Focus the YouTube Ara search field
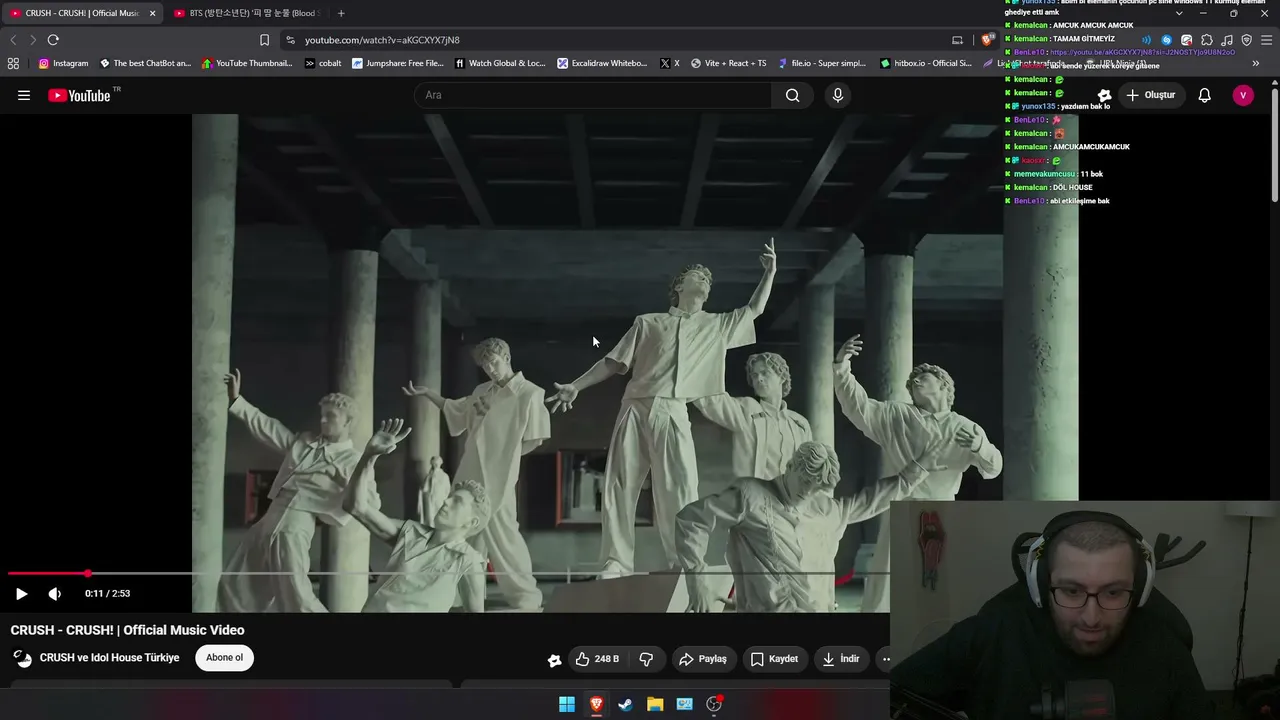The height and width of the screenshot is (720, 1280). point(593,95)
